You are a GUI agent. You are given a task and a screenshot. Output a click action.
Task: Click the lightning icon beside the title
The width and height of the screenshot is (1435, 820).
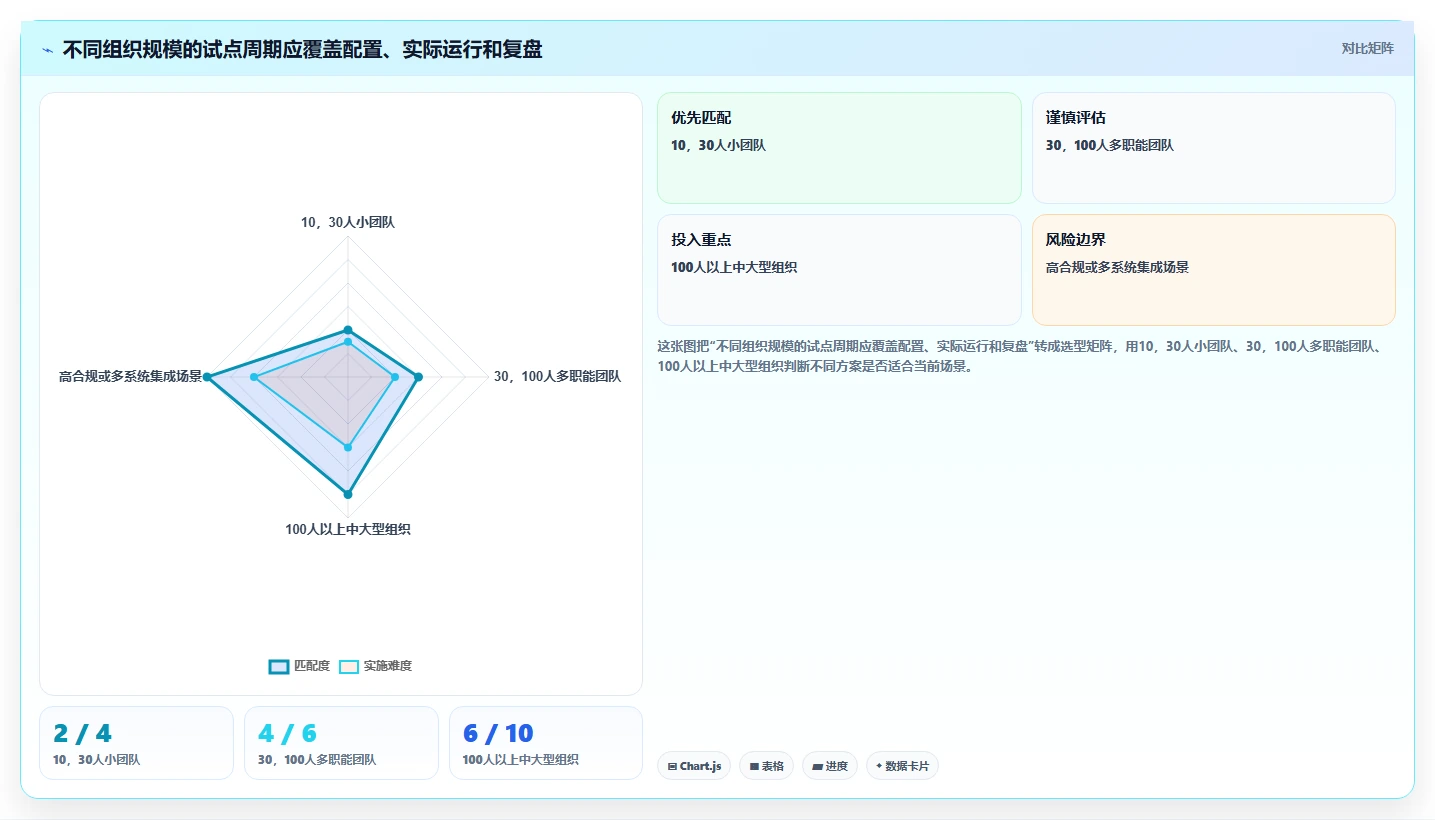pyautogui.click(x=47, y=50)
